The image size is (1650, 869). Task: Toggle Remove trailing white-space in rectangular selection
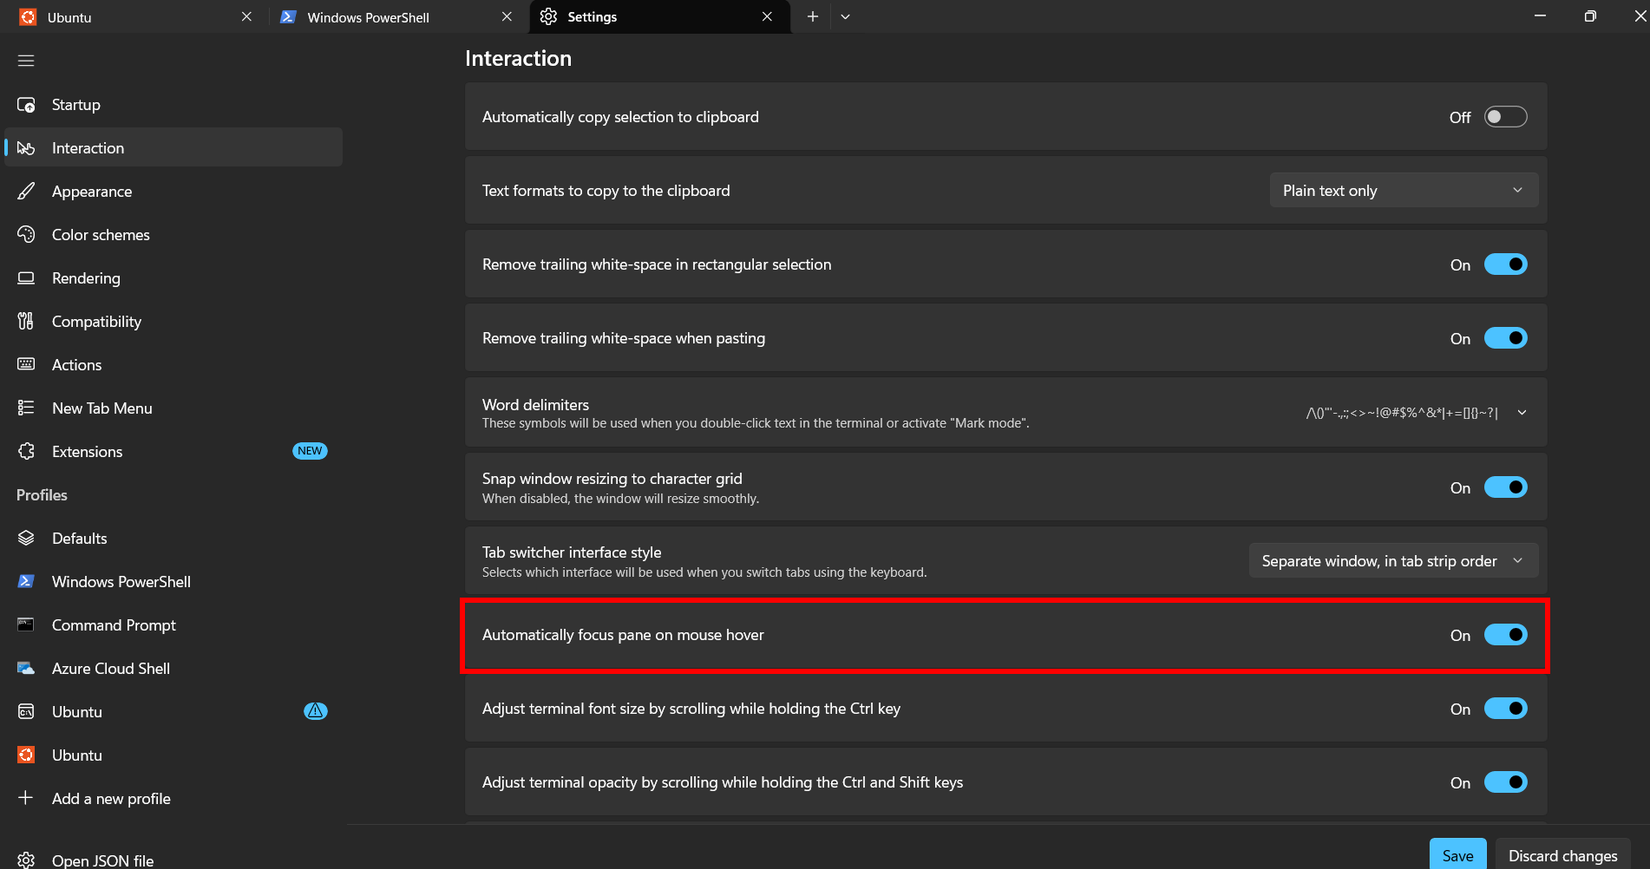pos(1505,265)
